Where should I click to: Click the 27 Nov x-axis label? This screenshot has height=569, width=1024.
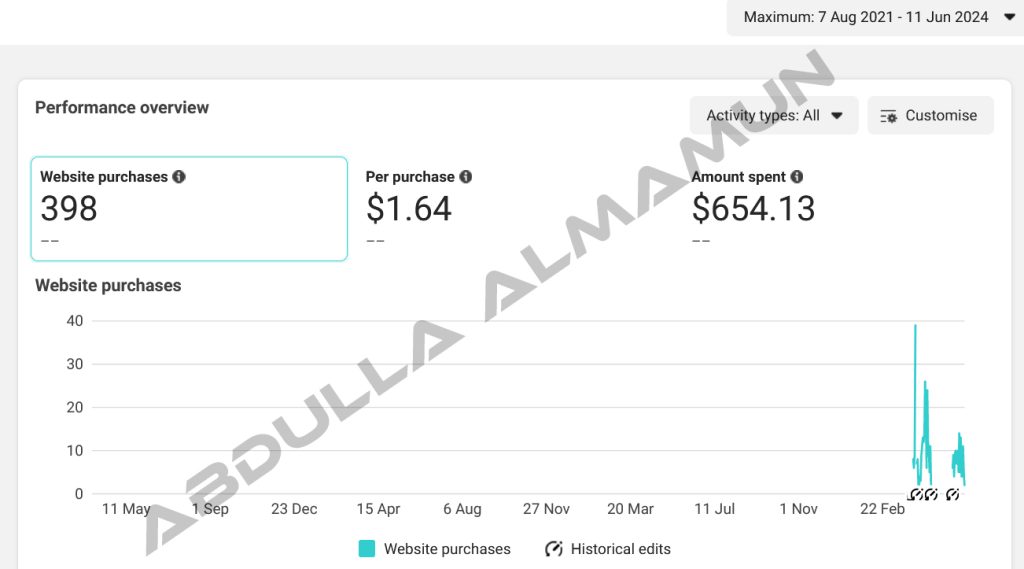[x=546, y=509]
